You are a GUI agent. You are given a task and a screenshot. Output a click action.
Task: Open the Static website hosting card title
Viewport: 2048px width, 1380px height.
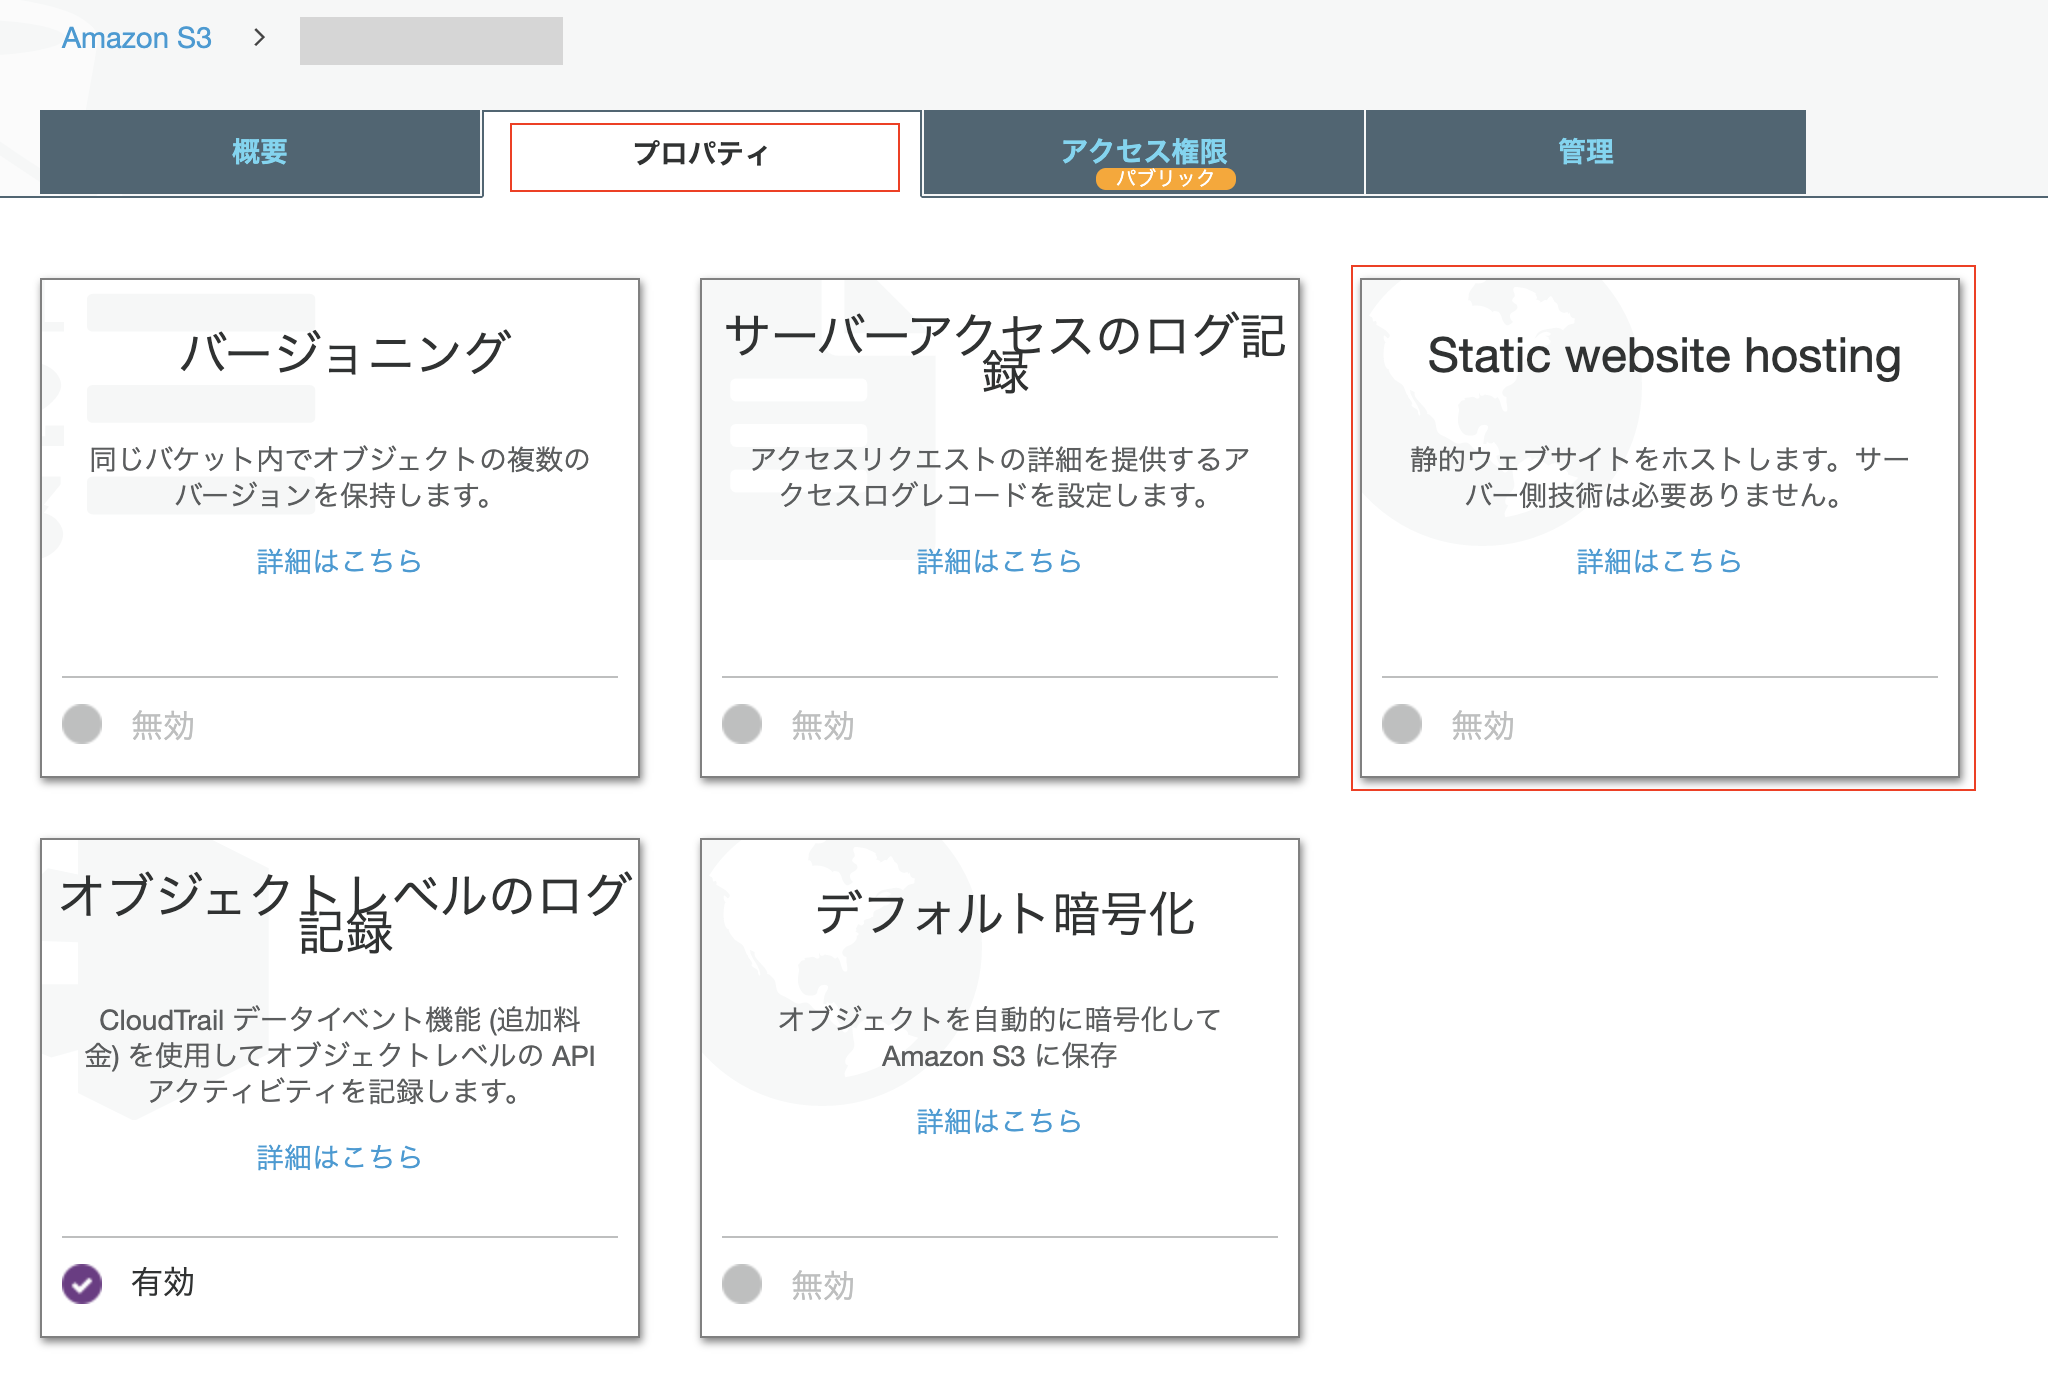1664,356
